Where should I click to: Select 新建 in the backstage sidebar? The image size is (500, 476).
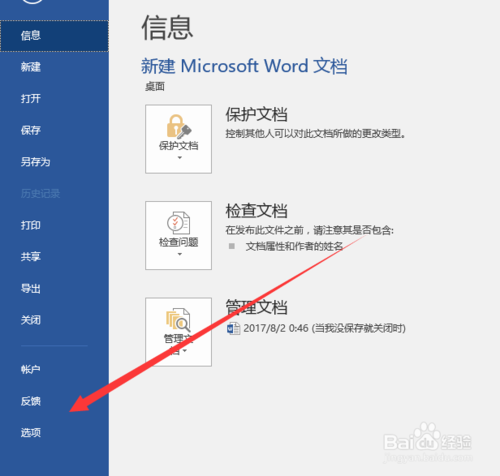[54, 67]
